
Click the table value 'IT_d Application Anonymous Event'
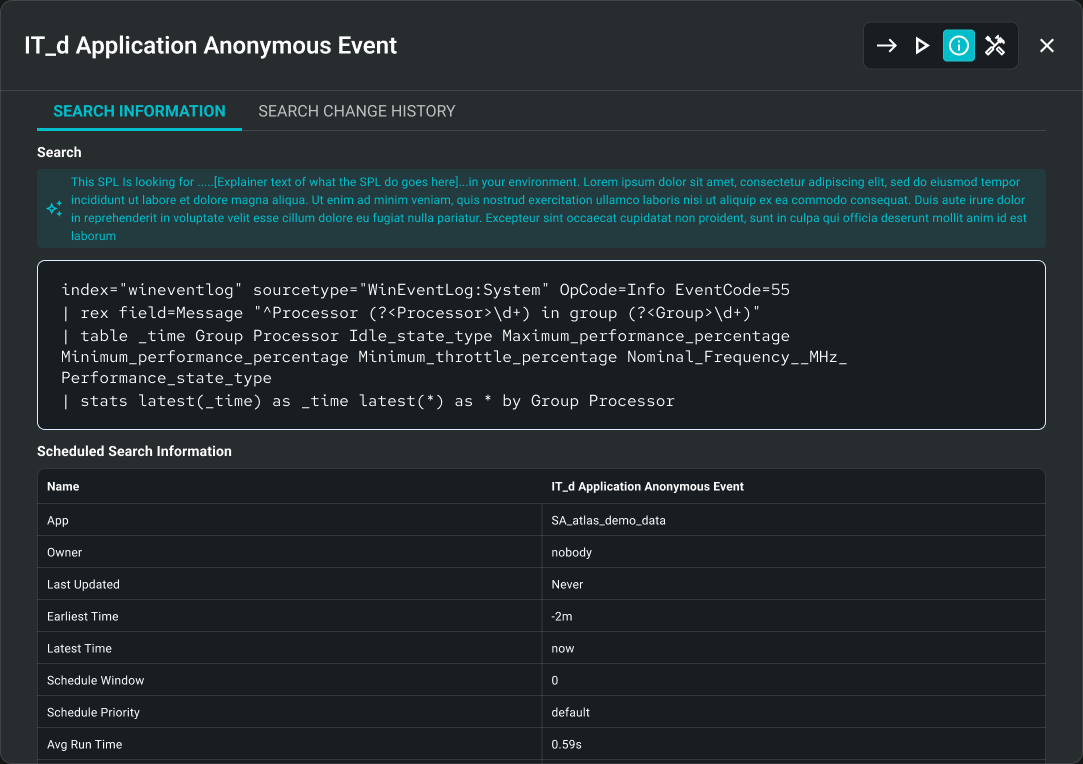(x=647, y=486)
